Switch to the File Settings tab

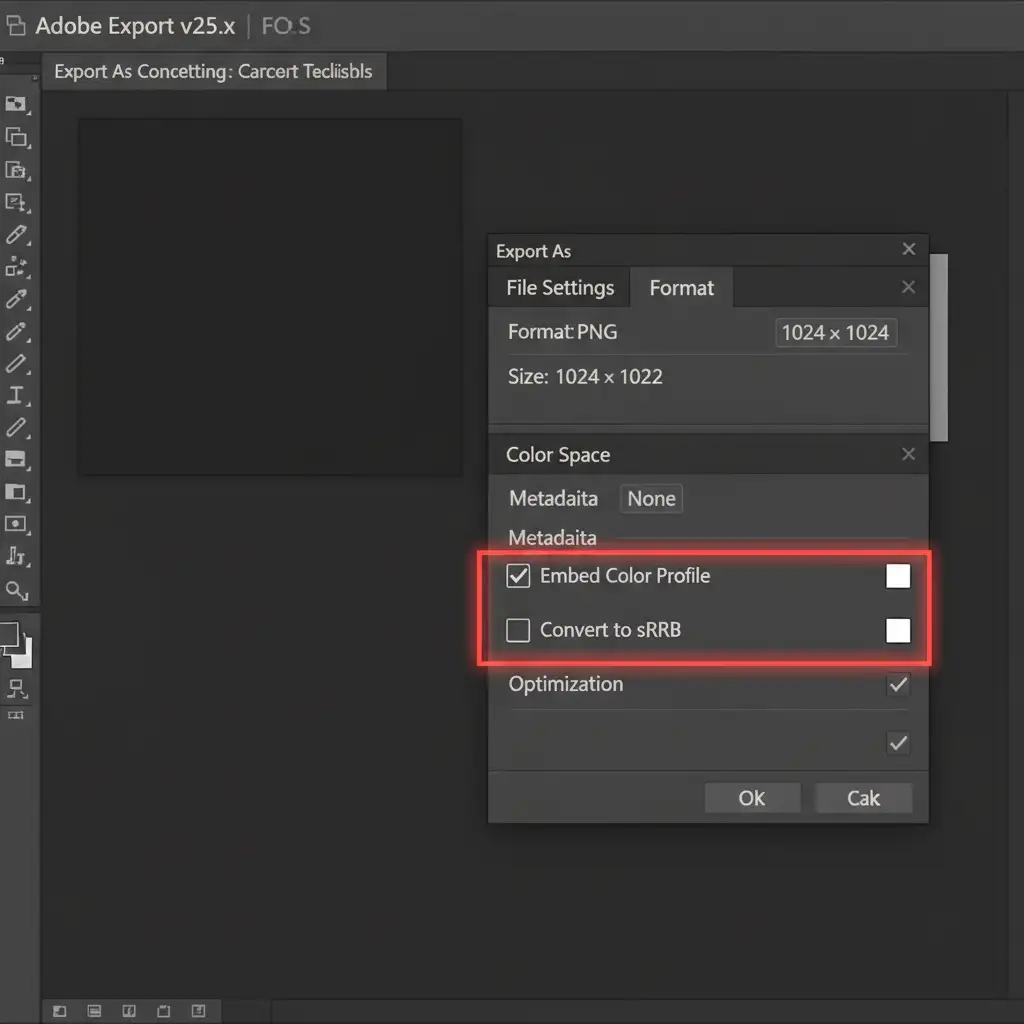pos(560,288)
